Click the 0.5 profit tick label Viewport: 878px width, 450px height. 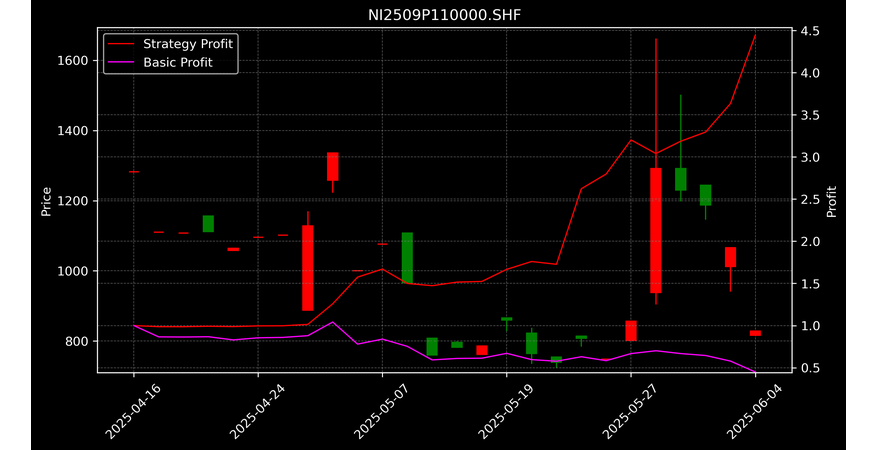tap(810, 368)
